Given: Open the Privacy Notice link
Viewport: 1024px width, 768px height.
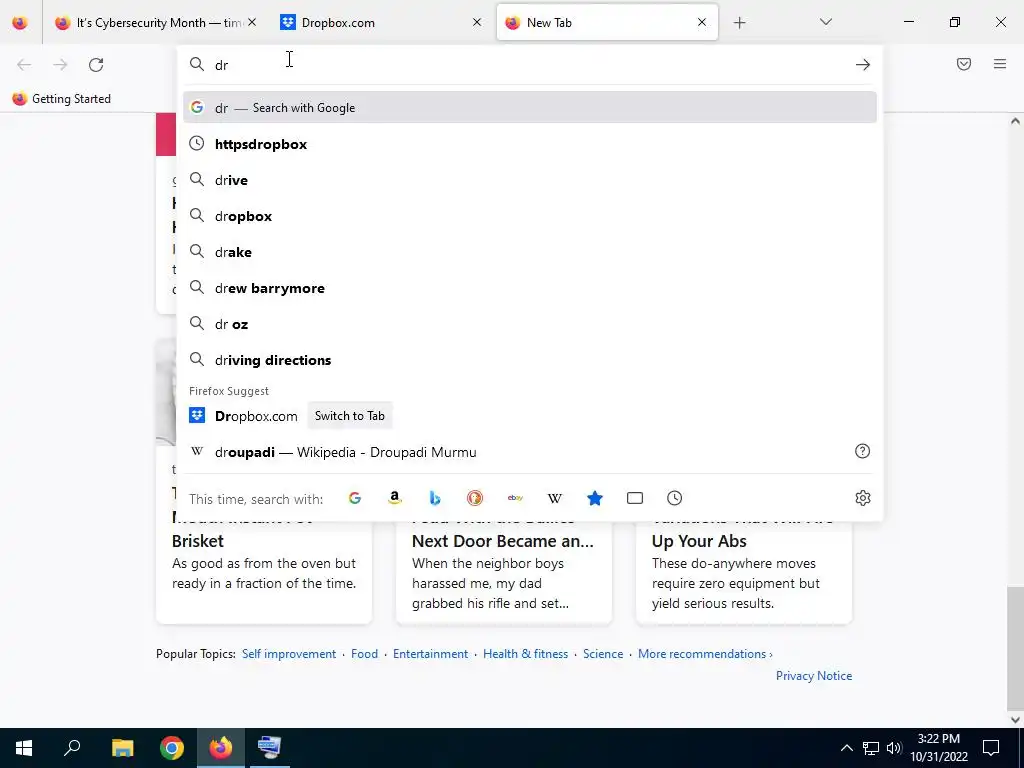Looking at the screenshot, I should 814,676.
